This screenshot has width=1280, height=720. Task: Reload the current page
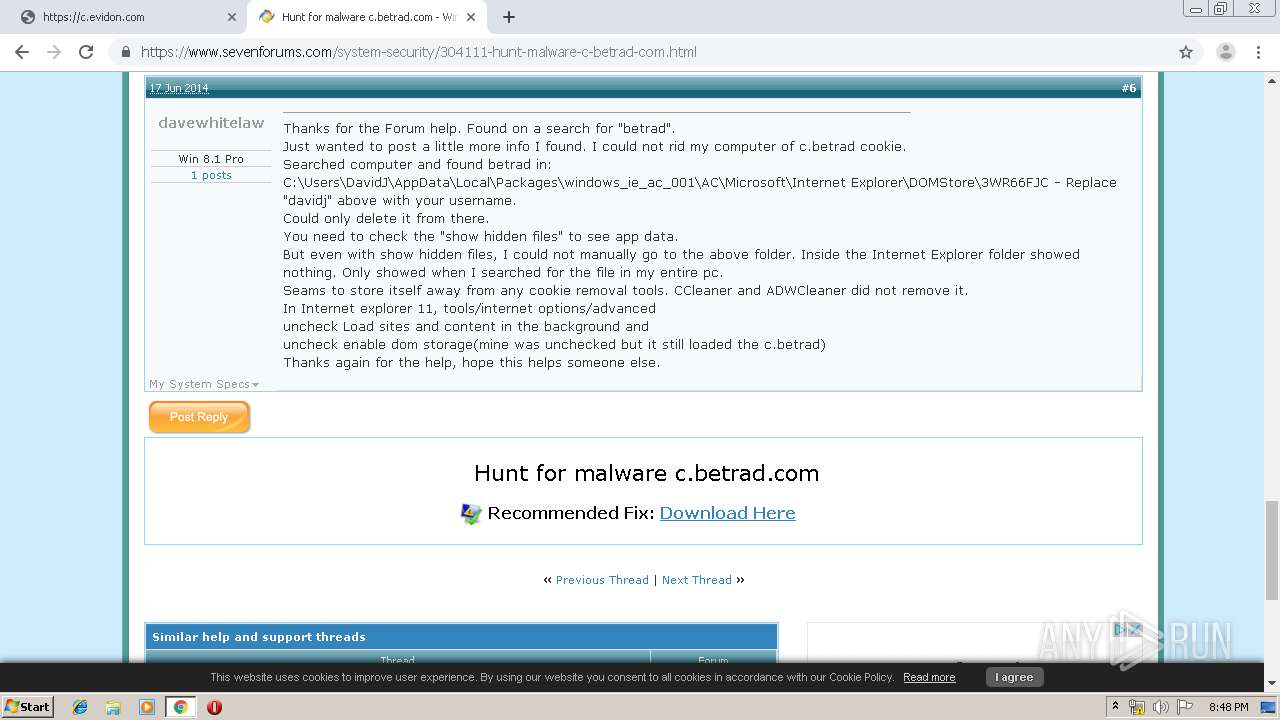86,52
